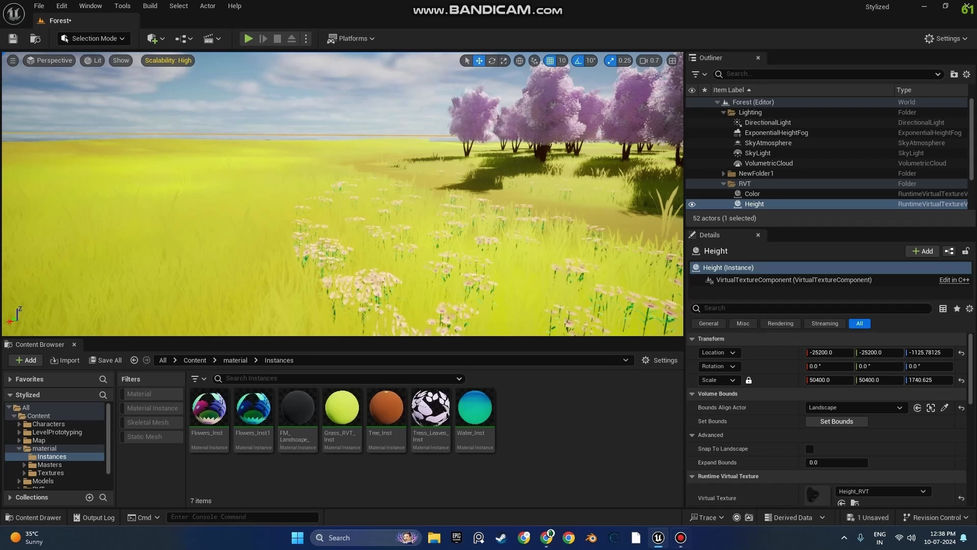Switch to Rendering filter tab in Details
This screenshot has height=550, width=977.
pyautogui.click(x=780, y=324)
